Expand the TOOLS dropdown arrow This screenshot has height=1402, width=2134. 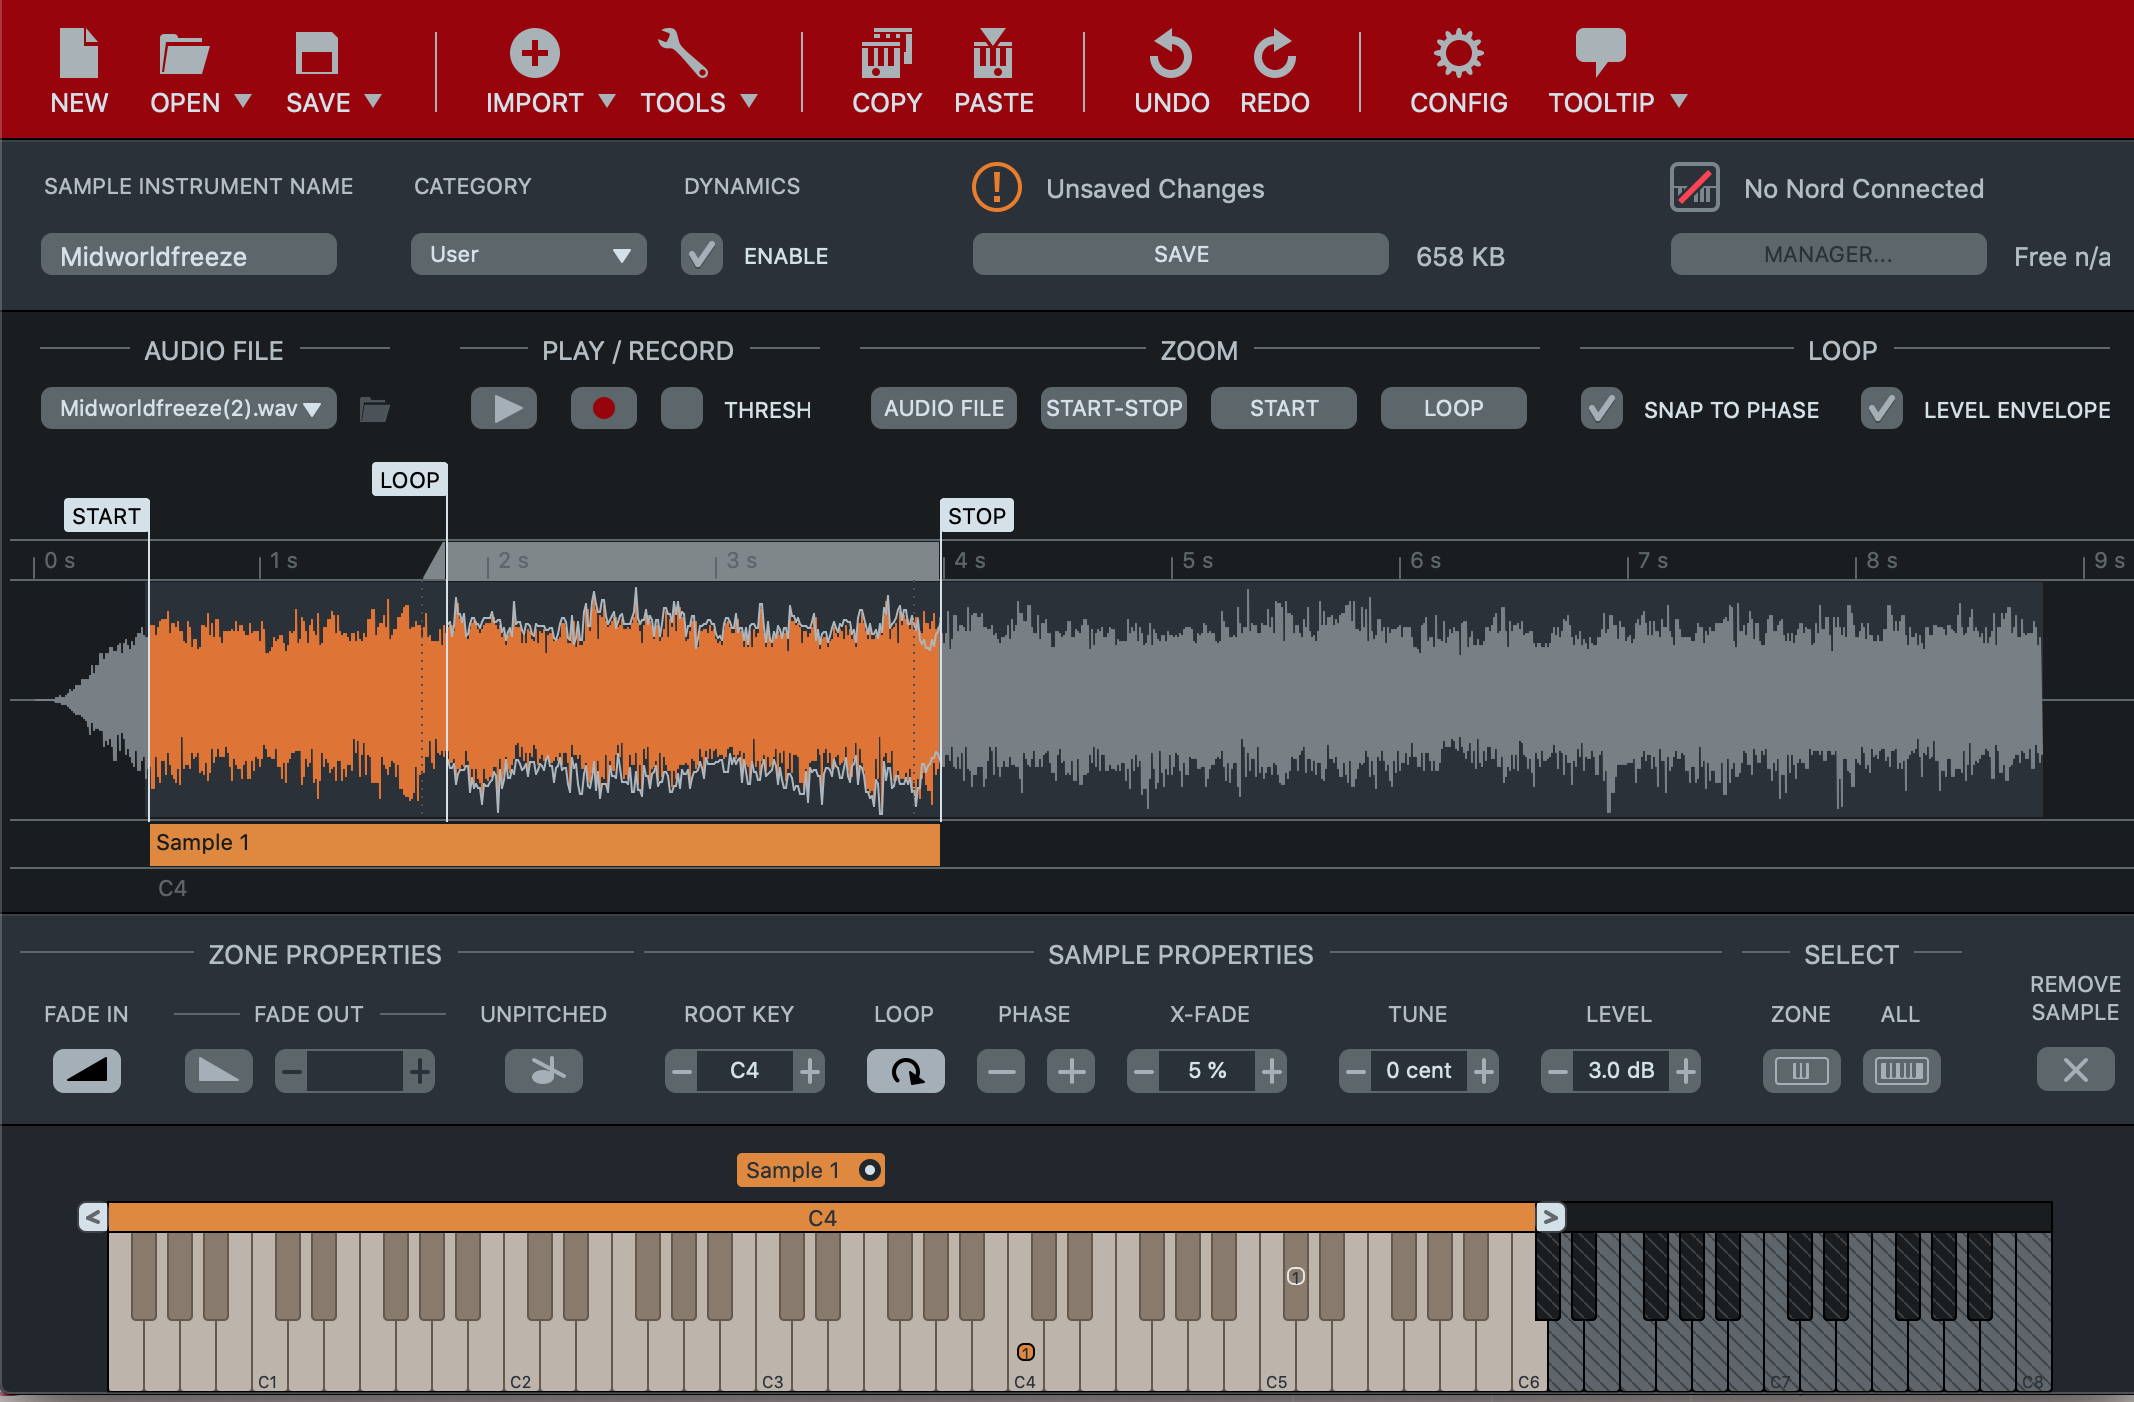click(x=749, y=101)
